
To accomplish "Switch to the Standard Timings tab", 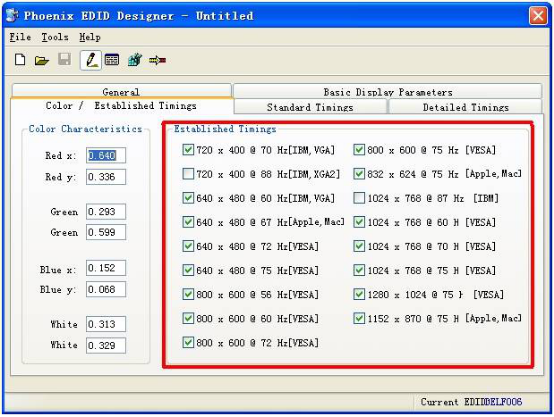I will (x=310, y=107).
